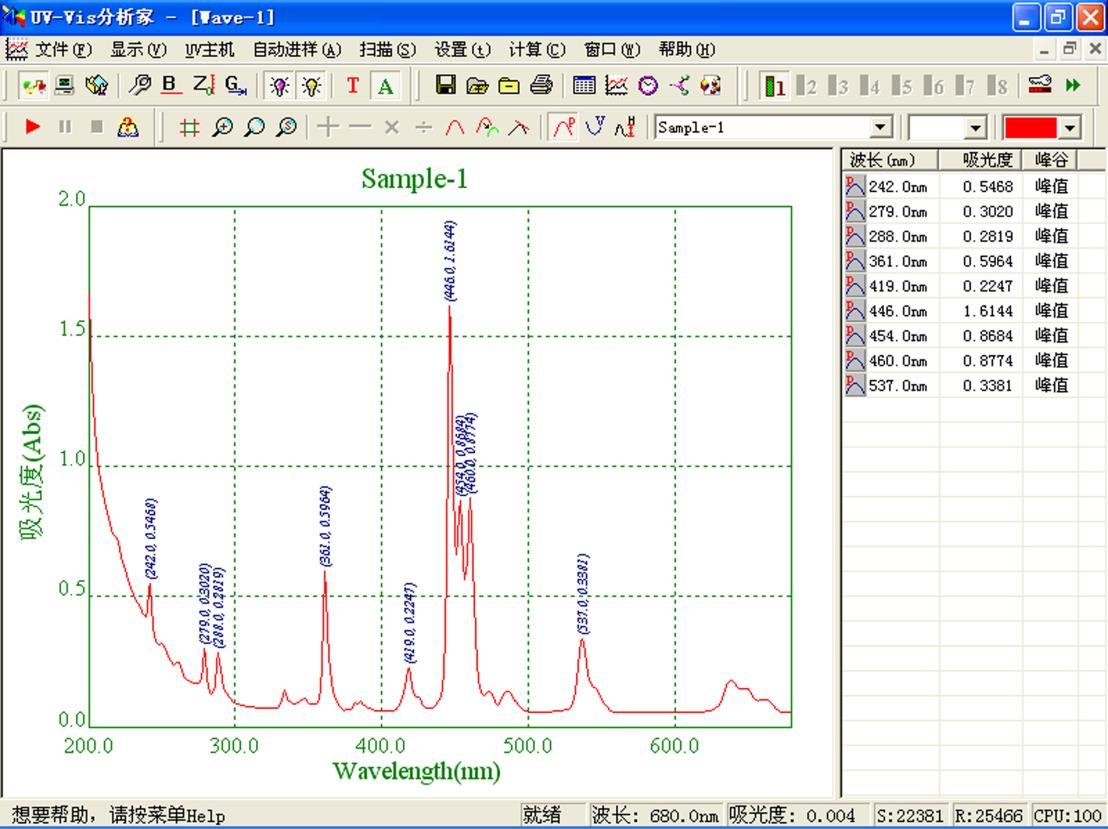Toggle the grid lines icon
The width and height of the screenshot is (1108, 829).
(189, 127)
